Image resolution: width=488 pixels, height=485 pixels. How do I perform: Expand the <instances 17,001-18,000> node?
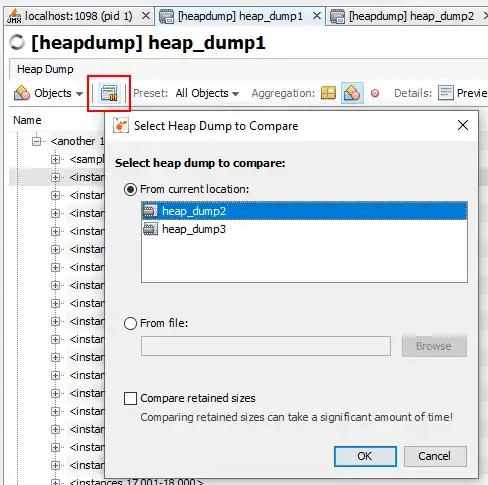55,482
